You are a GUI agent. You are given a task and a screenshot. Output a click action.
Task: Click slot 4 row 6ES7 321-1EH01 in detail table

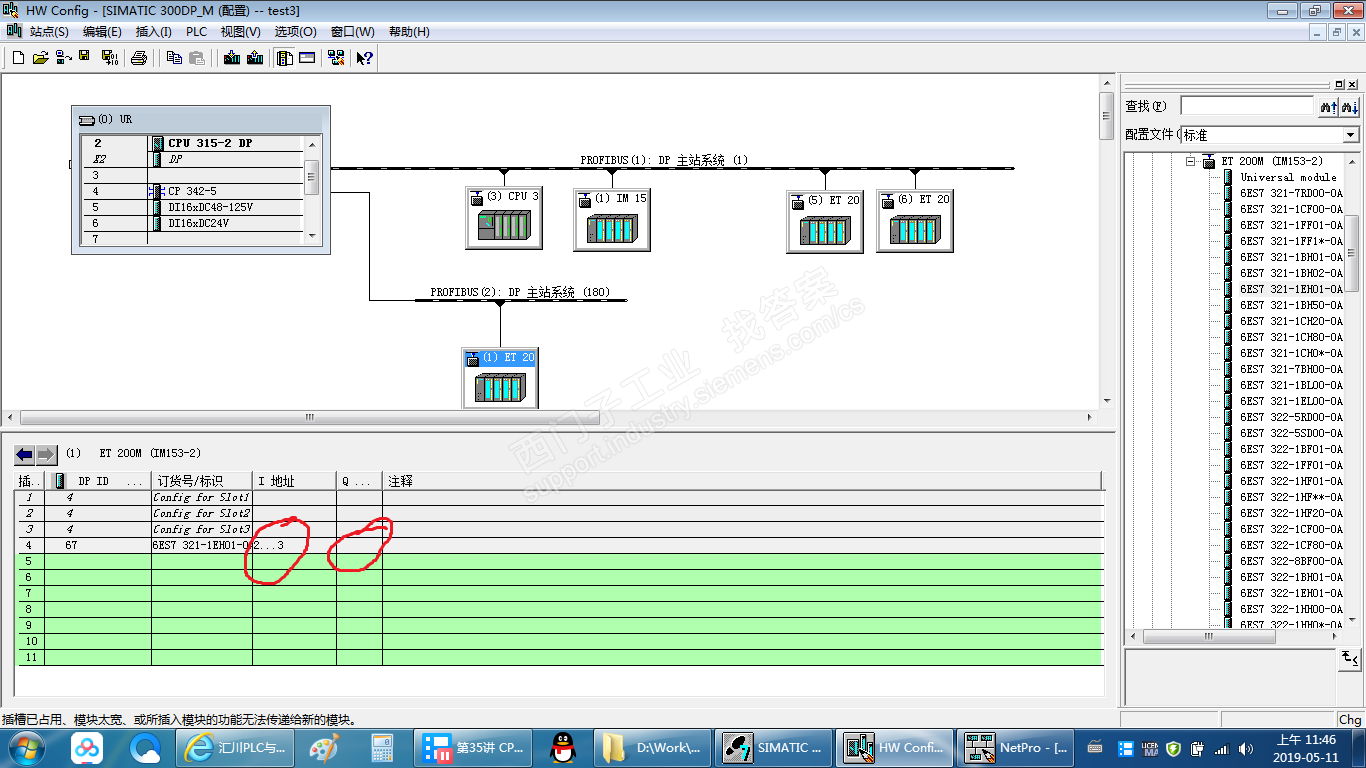[x=559, y=545]
